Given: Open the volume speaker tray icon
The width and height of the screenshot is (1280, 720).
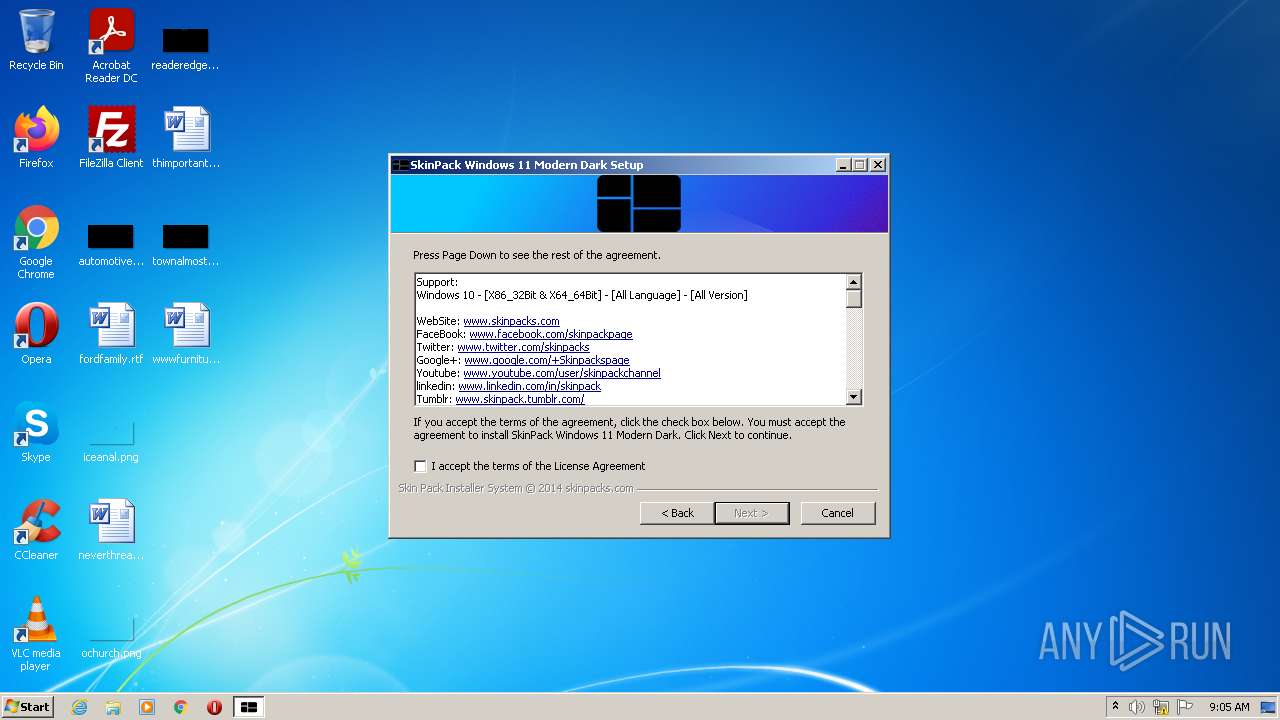Looking at the screenshot, I should coord(1137,707).
